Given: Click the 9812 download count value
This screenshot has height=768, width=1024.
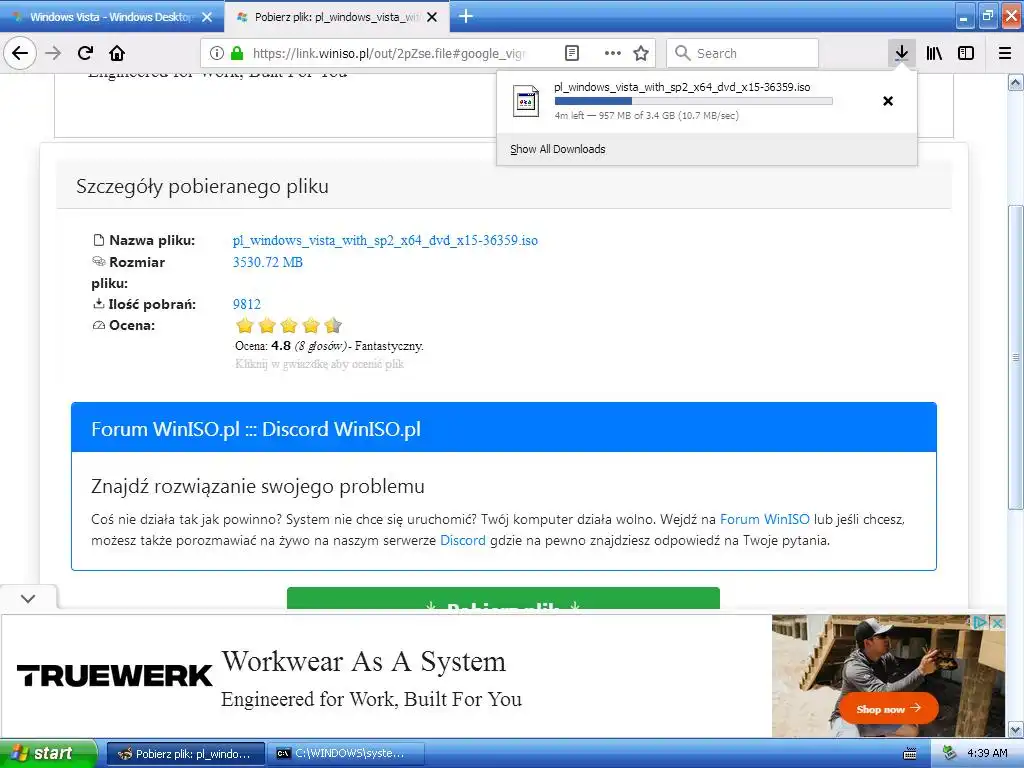Looking at the screenshot, I should click(247, 304).
